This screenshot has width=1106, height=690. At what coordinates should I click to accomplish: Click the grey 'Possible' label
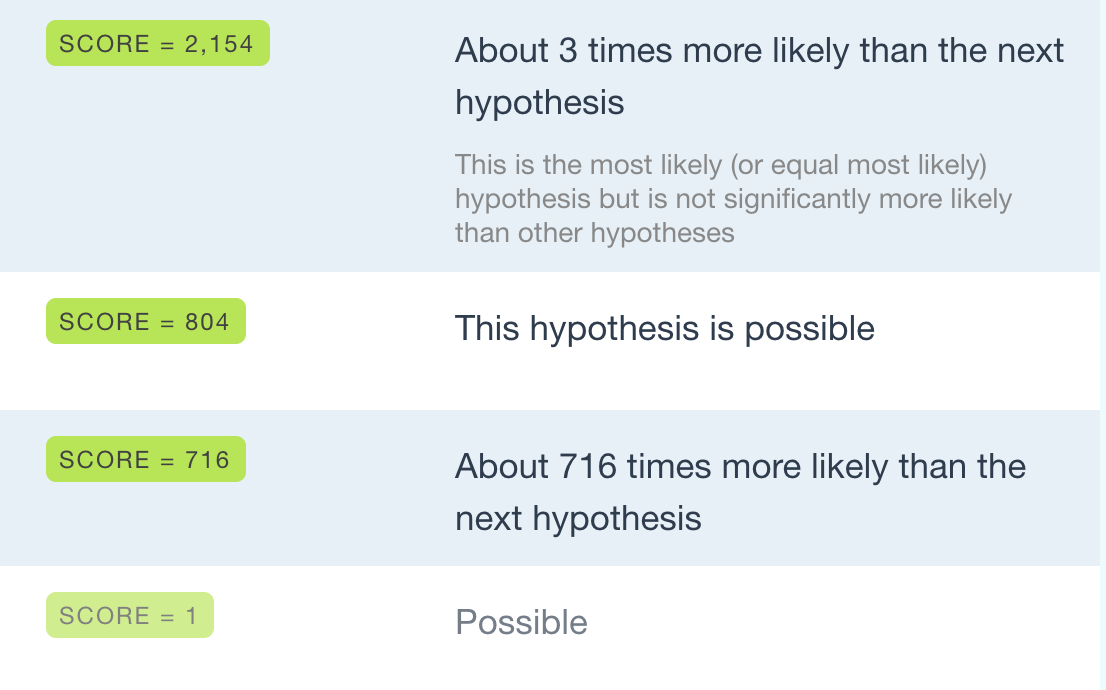[x=521, y=622]
